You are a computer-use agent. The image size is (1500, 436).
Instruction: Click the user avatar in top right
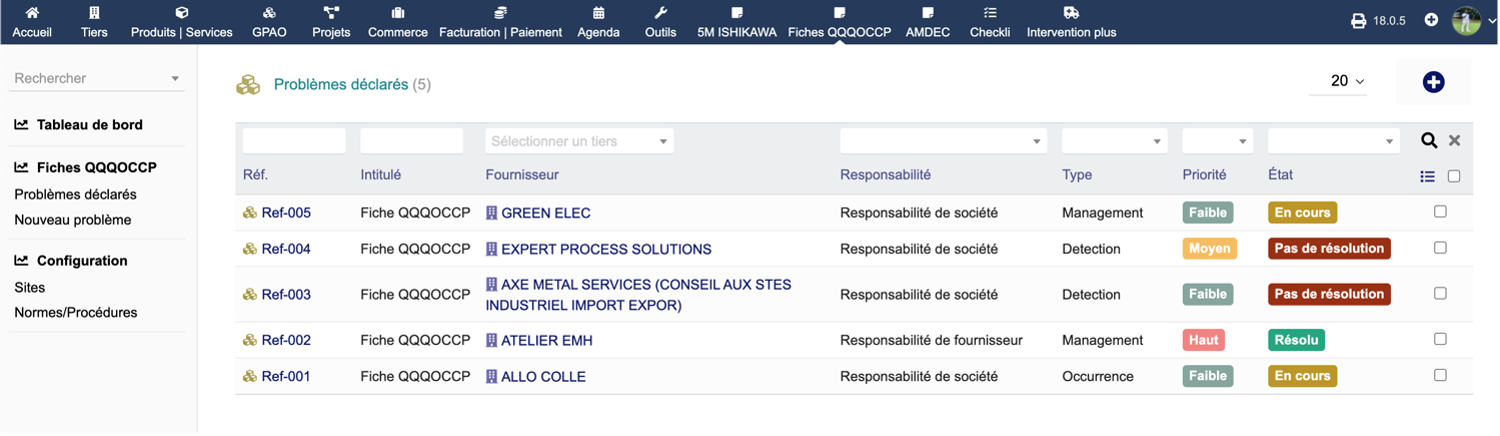point(1465,21)
